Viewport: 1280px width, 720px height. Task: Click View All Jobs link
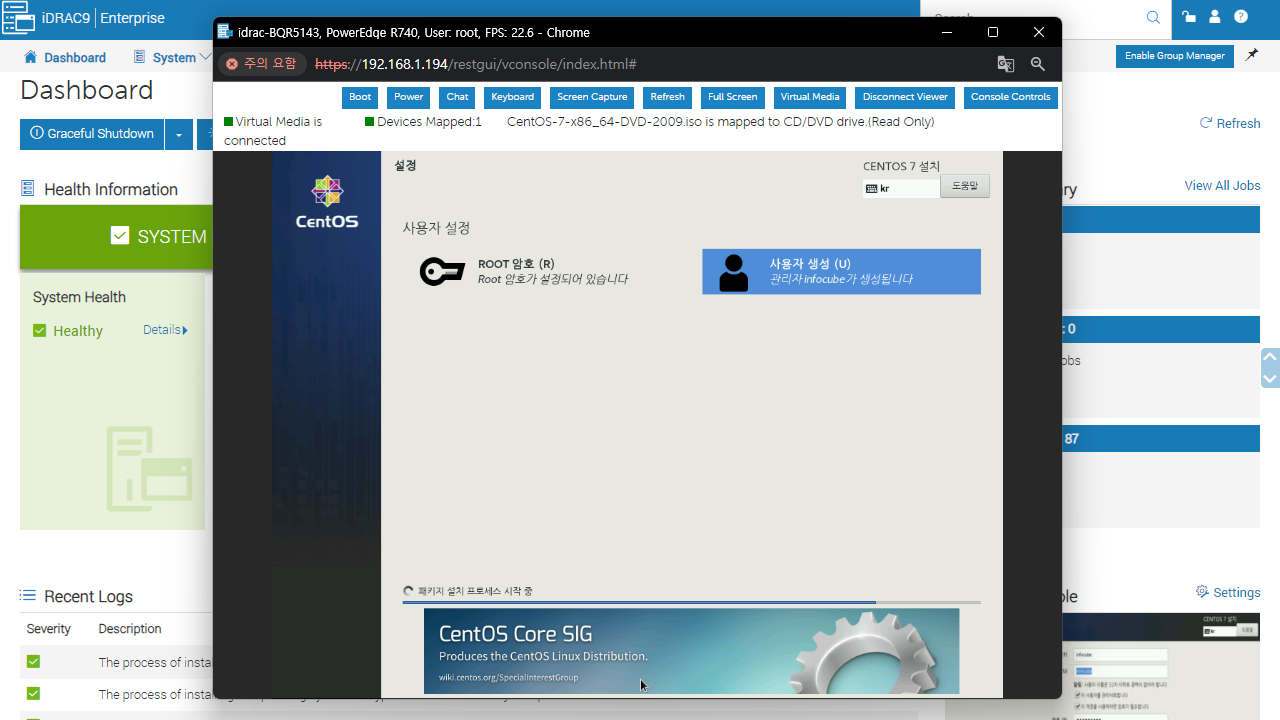1222,186
